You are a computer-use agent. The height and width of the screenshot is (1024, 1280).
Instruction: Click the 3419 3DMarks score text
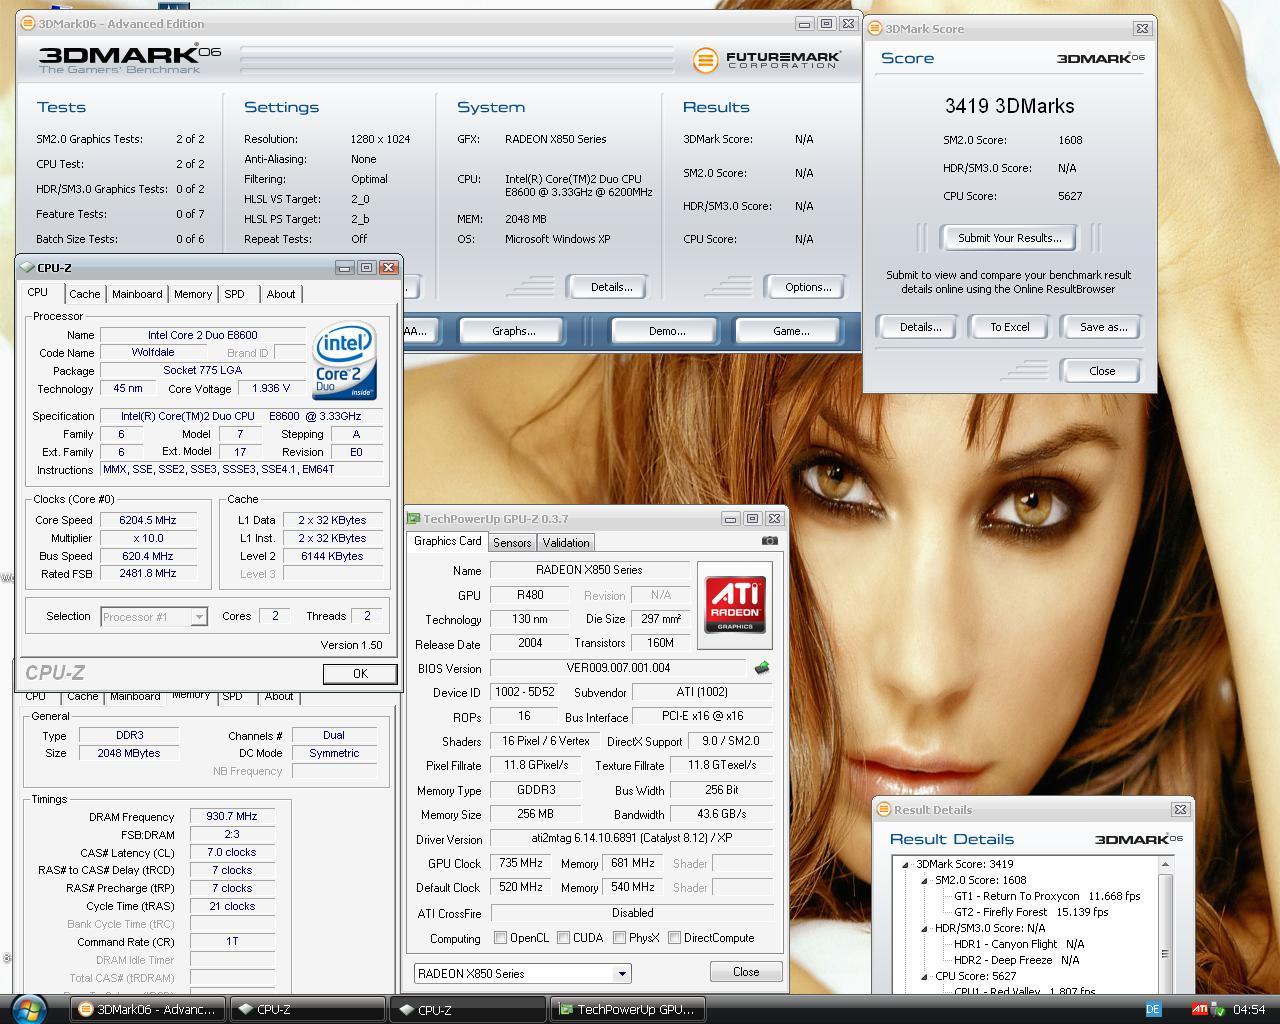click(1009, 106)
